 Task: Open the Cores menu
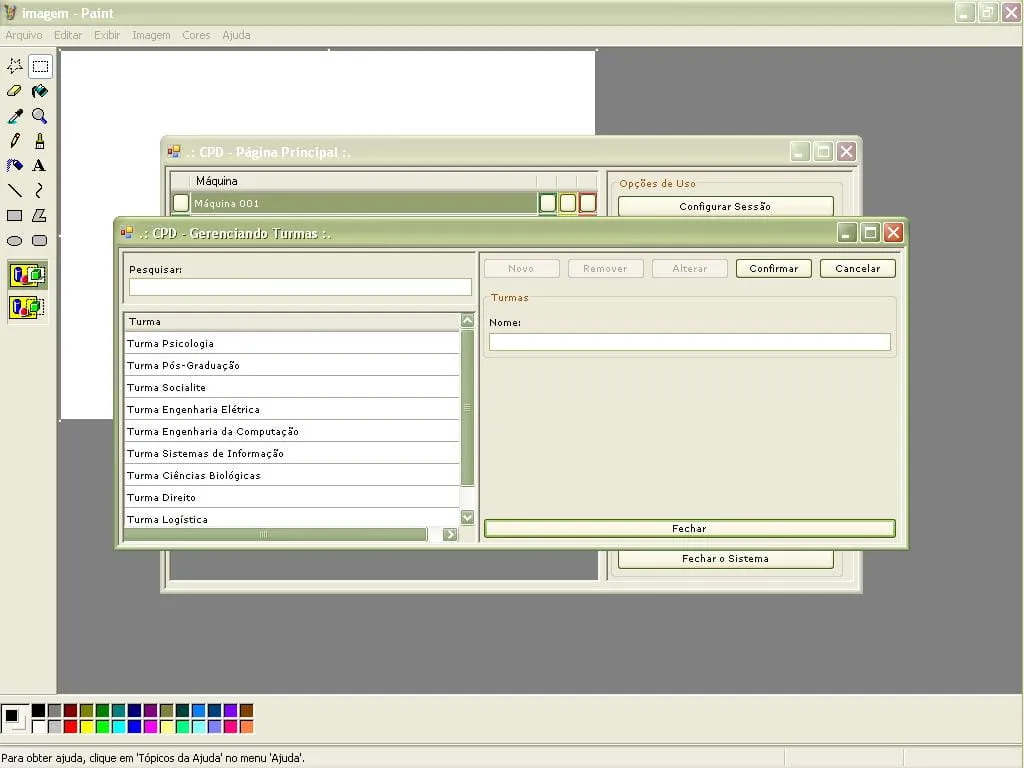tap(196, 35)
